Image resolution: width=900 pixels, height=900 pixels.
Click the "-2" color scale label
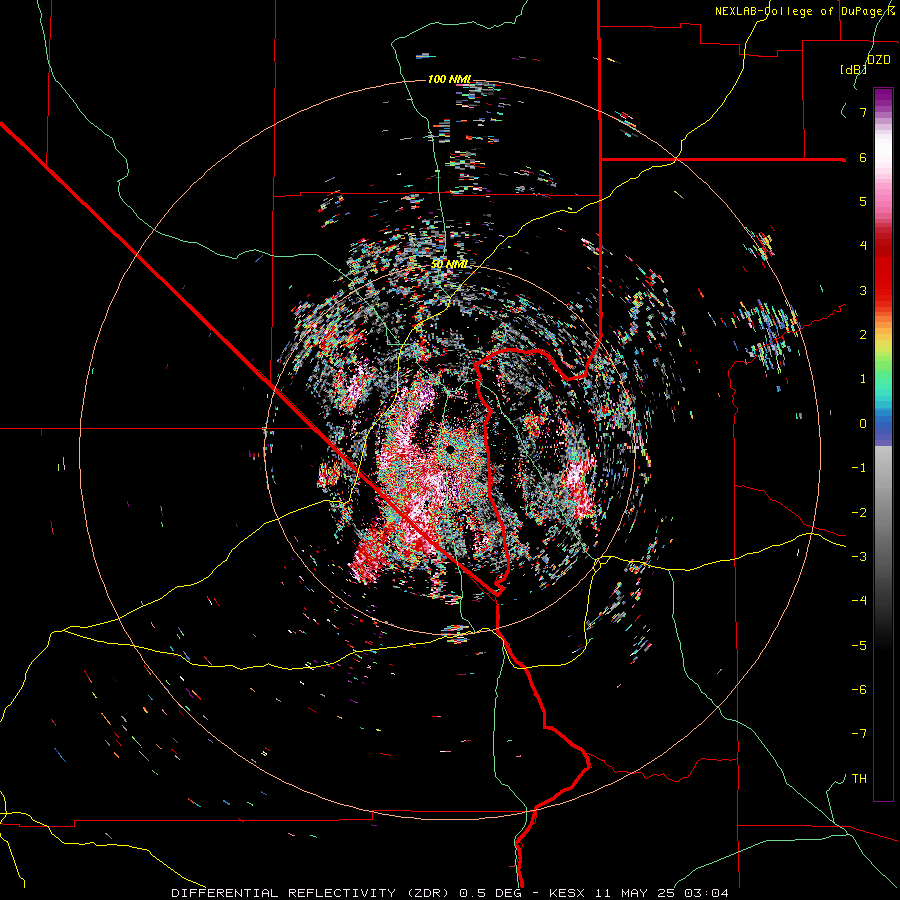click(859, 512)
